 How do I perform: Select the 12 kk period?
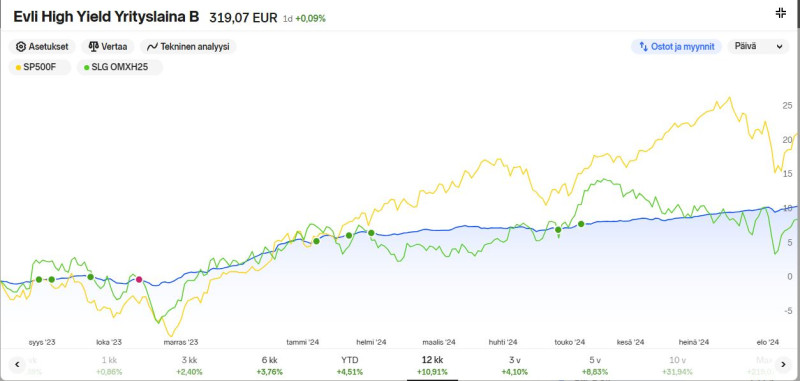point(432,365)
